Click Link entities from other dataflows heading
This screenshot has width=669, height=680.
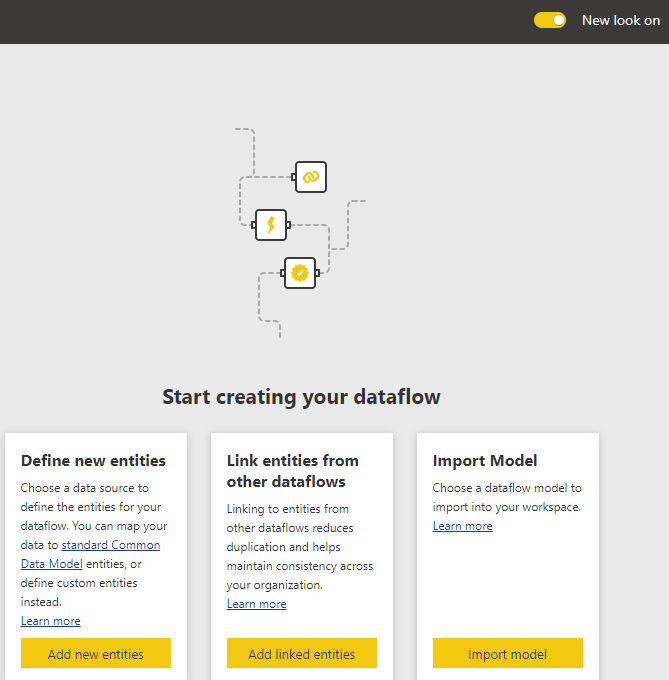click(293, 471)
